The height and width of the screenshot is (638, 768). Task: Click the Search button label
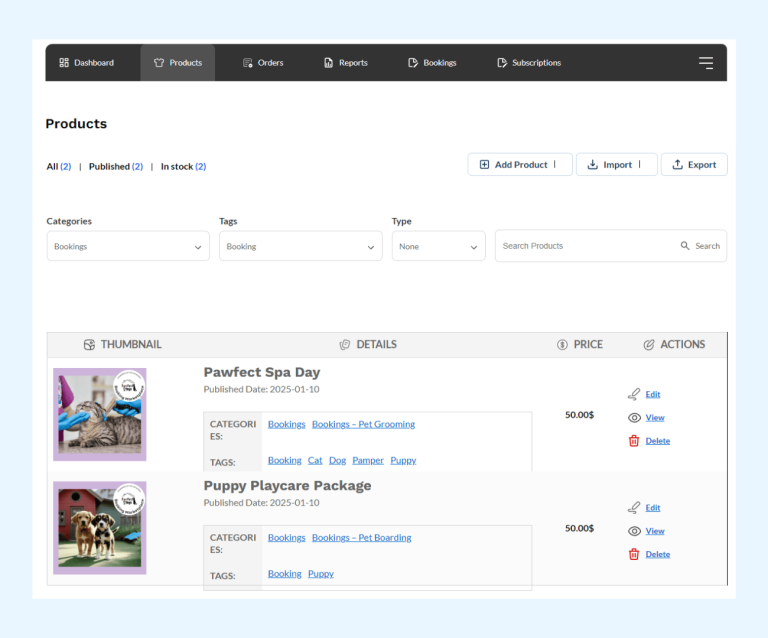point(707,246)
